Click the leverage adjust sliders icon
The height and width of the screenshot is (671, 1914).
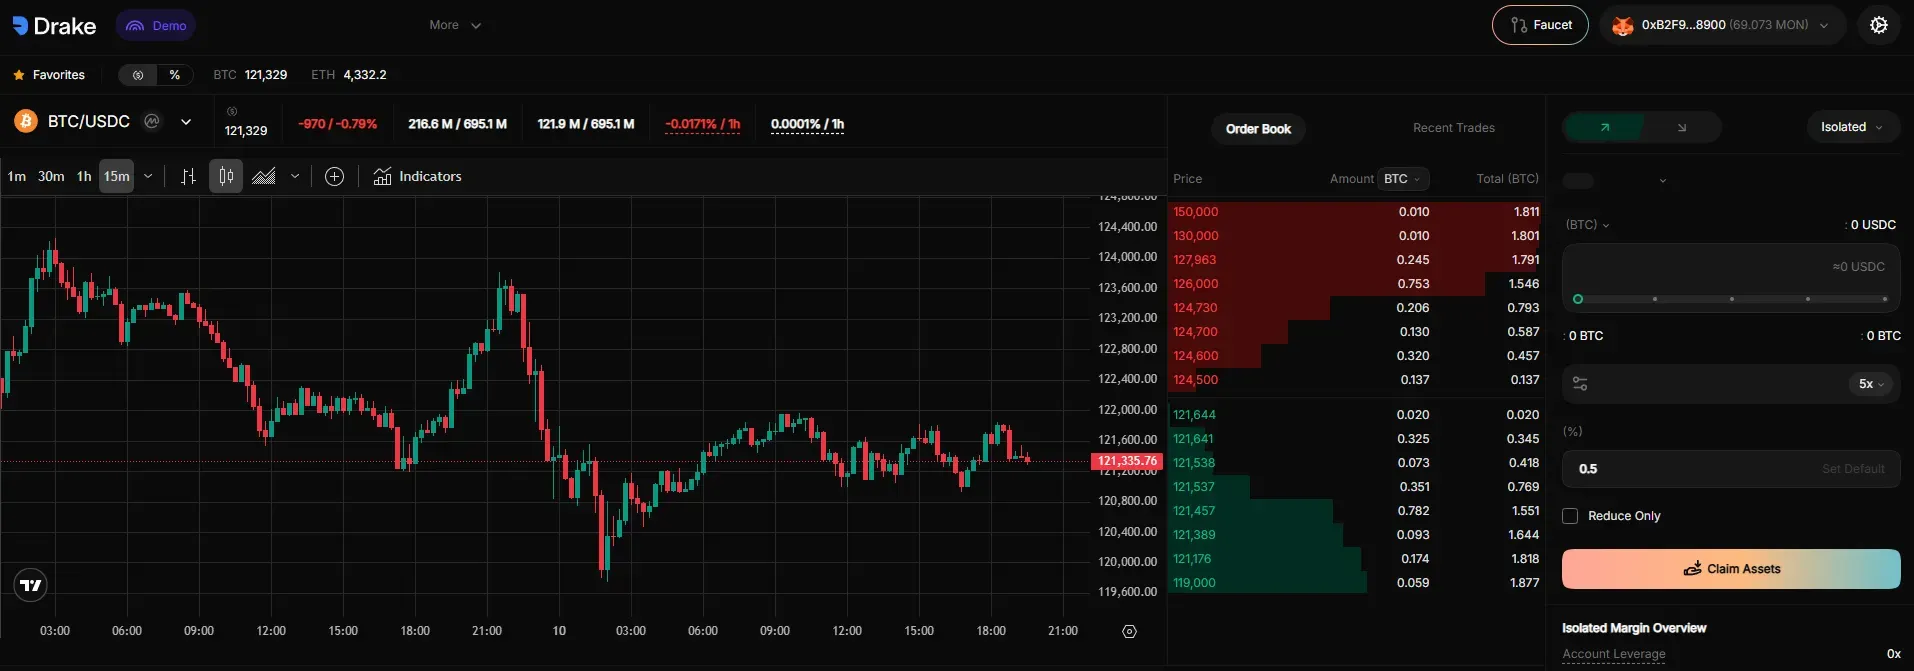[1580, 384]
